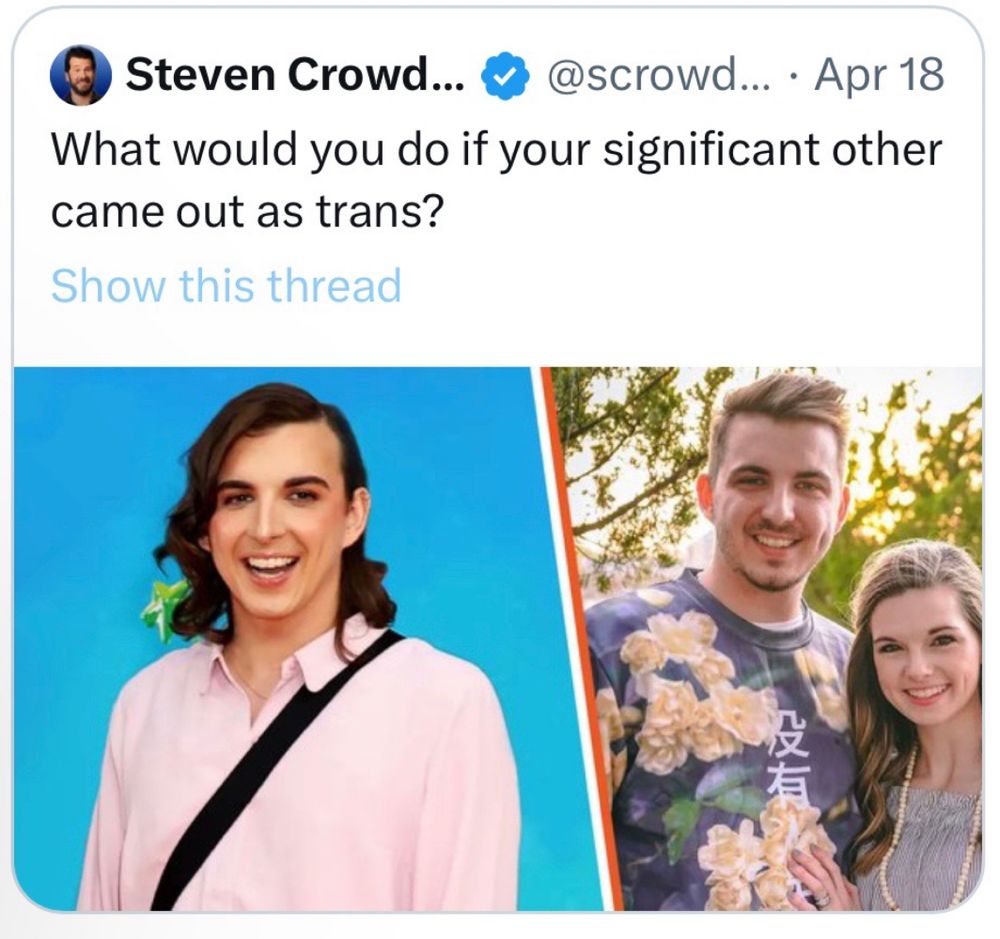Click blank card area below Show this thread
This screenshot has width=1000, height=939.
click(497, 338)
